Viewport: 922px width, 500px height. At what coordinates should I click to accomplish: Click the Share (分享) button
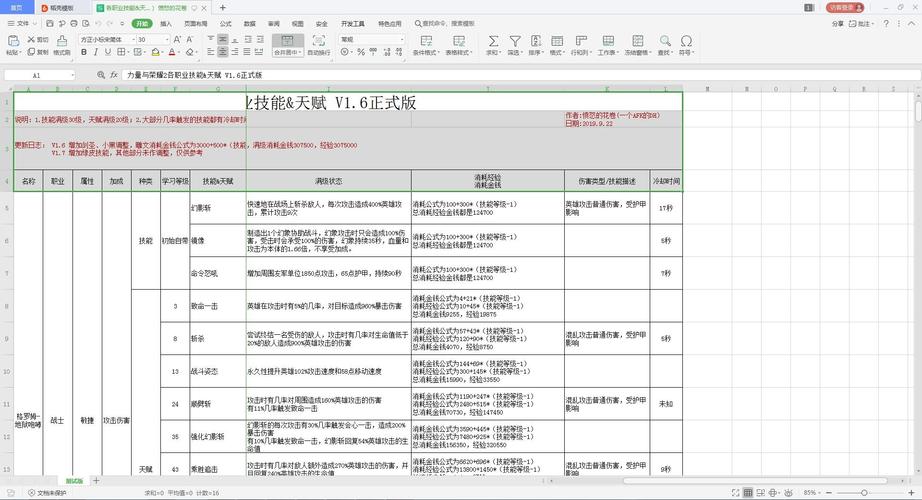837,24
